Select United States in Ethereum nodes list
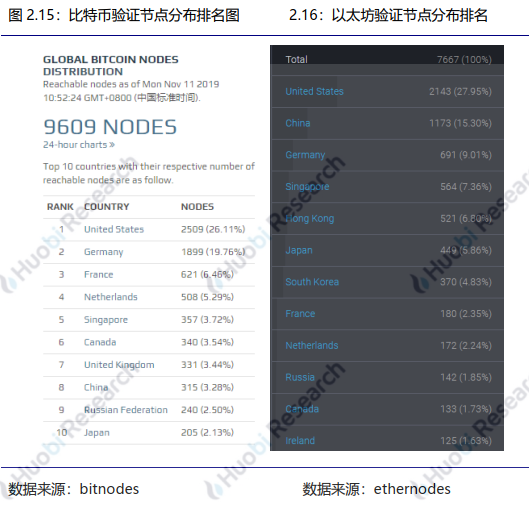This screenshot has height=505, width=529. coord(314,91)
